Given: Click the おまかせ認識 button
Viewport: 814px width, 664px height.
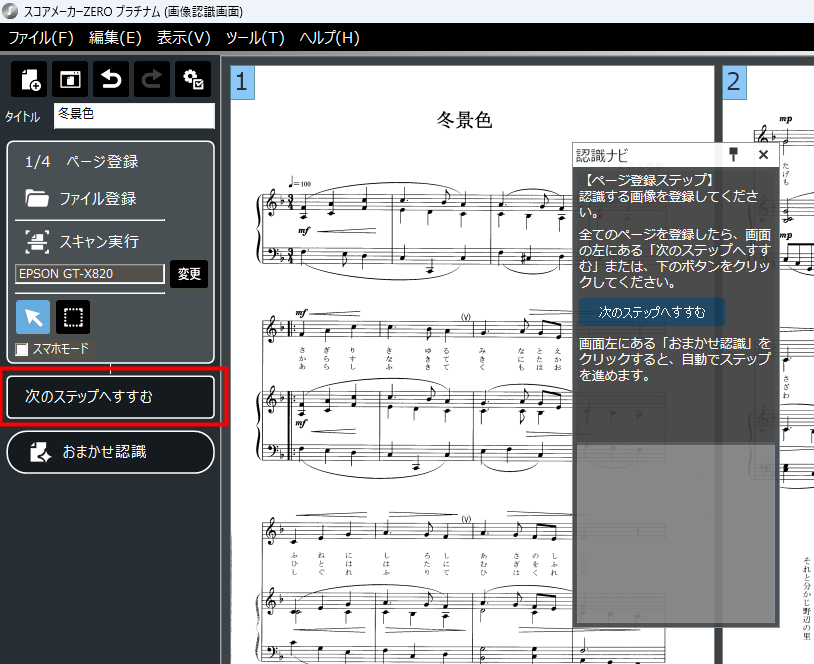Looking at the screenshot, I should 110,452.
